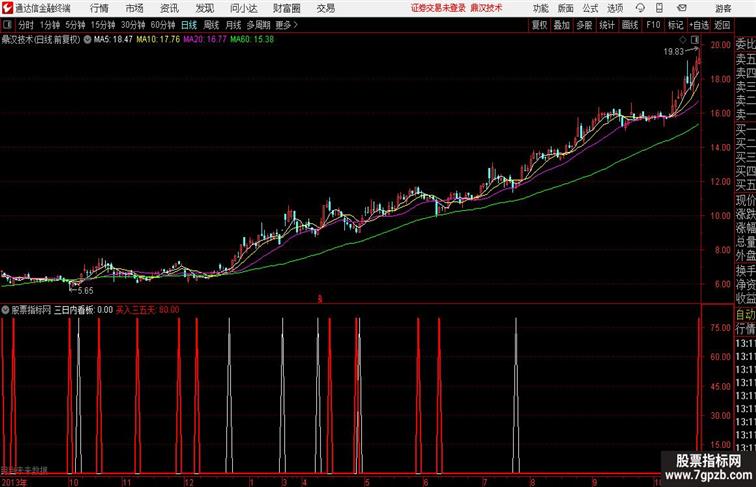756x487 pixels.
Task: Click the 返回 button
Action: pos(722,25)
